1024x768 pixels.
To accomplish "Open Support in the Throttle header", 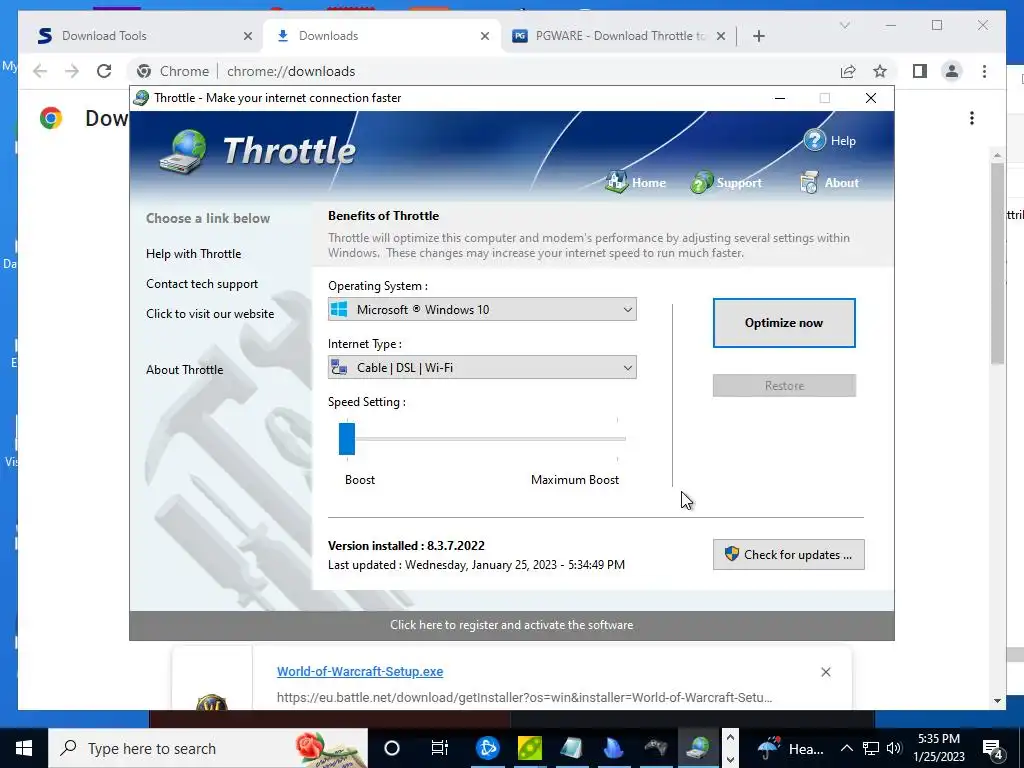I will point(726,182).
